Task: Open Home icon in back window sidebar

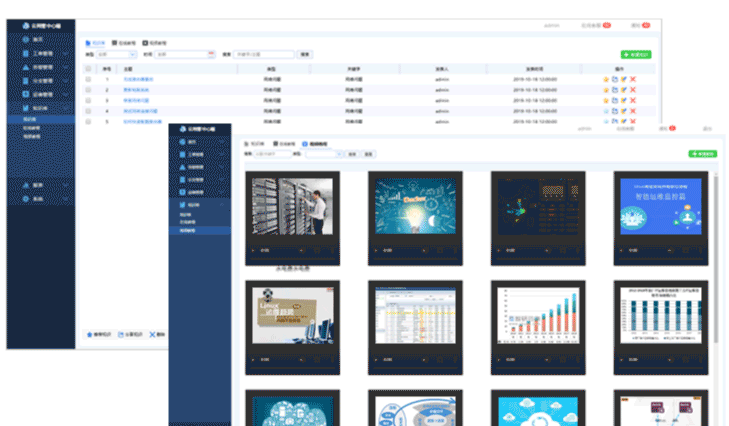Action: coord(26,40)
